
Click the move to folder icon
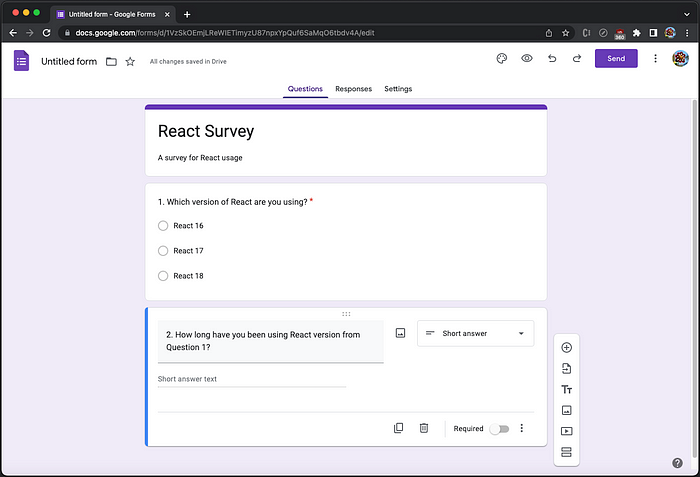111,62
